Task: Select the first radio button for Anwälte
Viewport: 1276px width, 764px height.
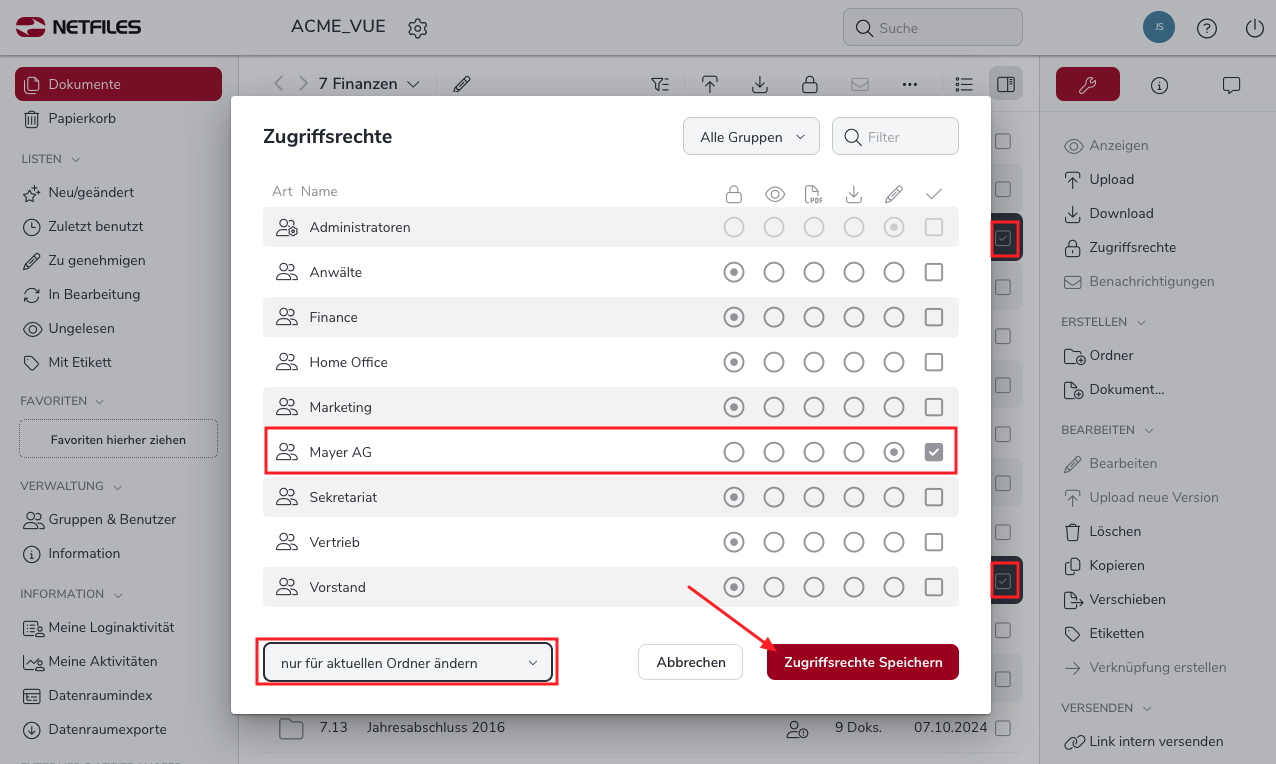Action: pyautogui.click(x=734, y=272)
